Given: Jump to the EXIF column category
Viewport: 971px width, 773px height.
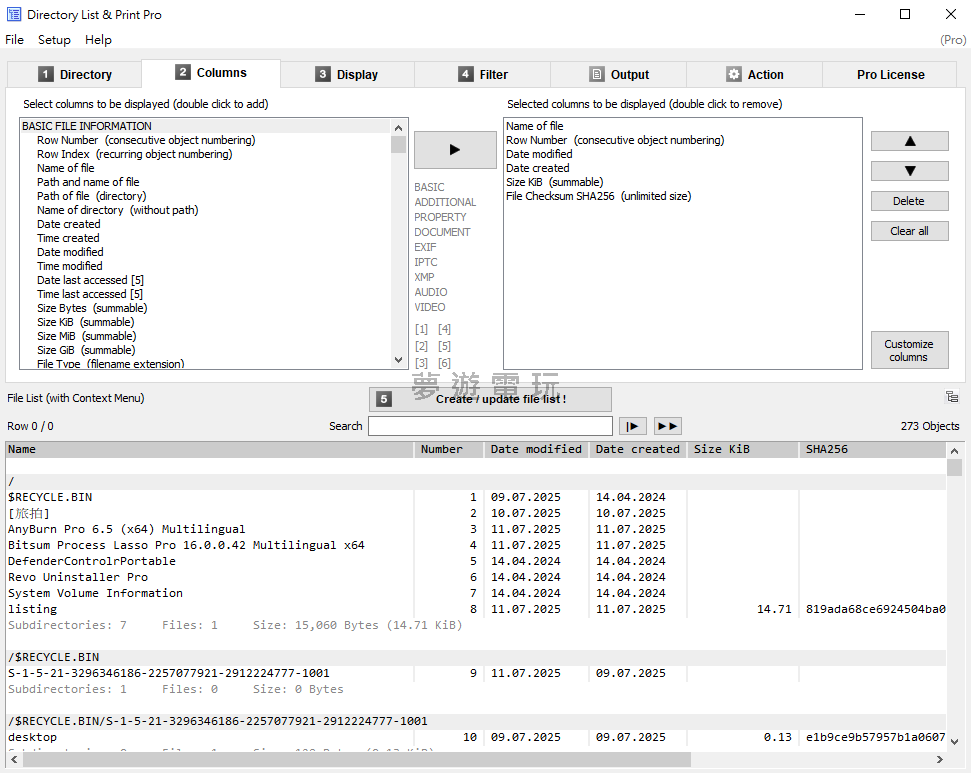Looking at the screenshot, I should (425, 247).
